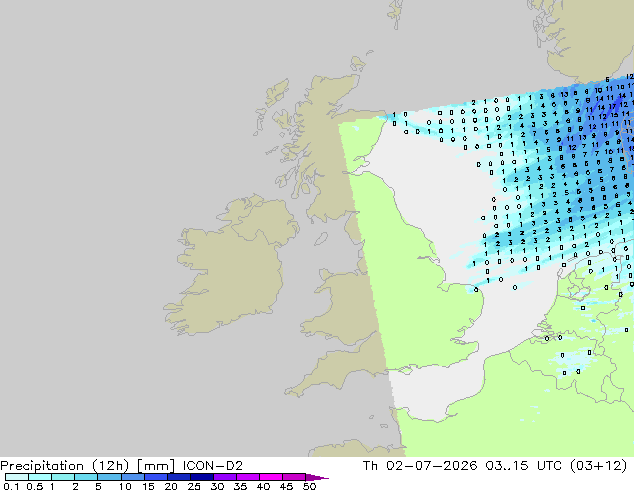Select the 15–20 mm blue legend swatch
The image size is (634, 490).
[155, 477]
